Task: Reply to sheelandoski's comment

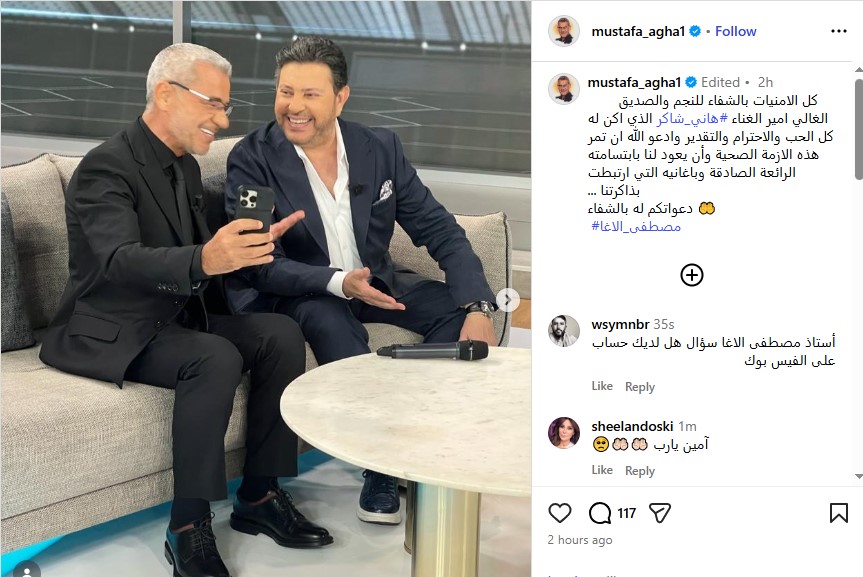Action: pos(640,471)
